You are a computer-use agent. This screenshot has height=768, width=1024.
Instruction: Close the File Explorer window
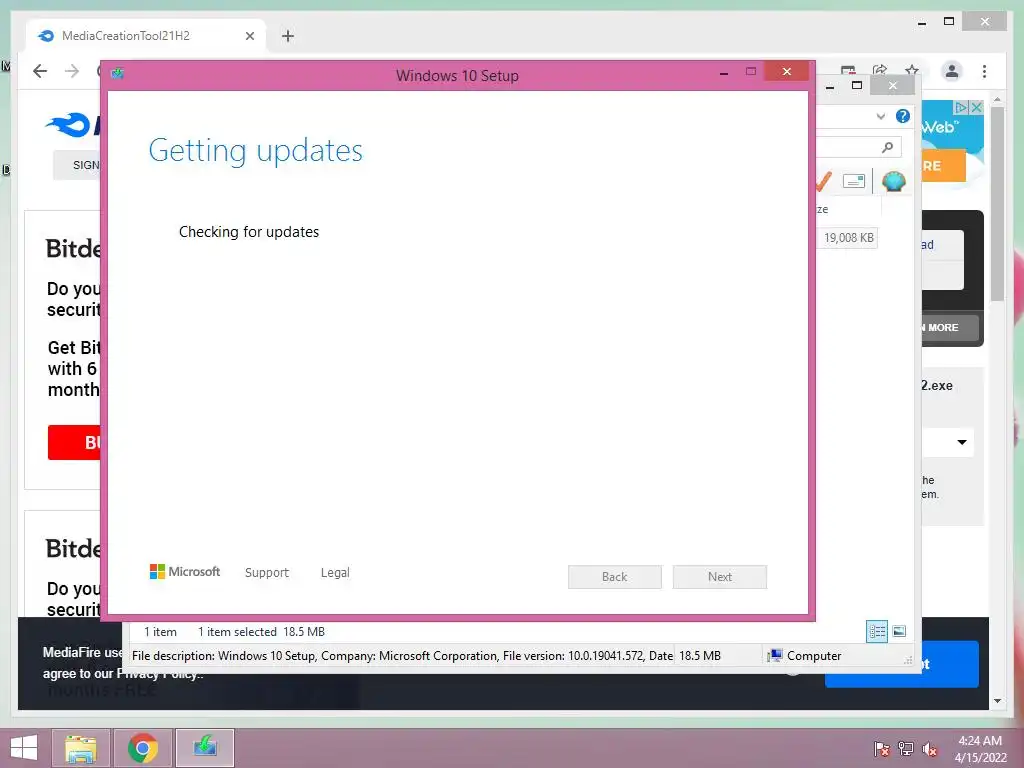(893, 86)
